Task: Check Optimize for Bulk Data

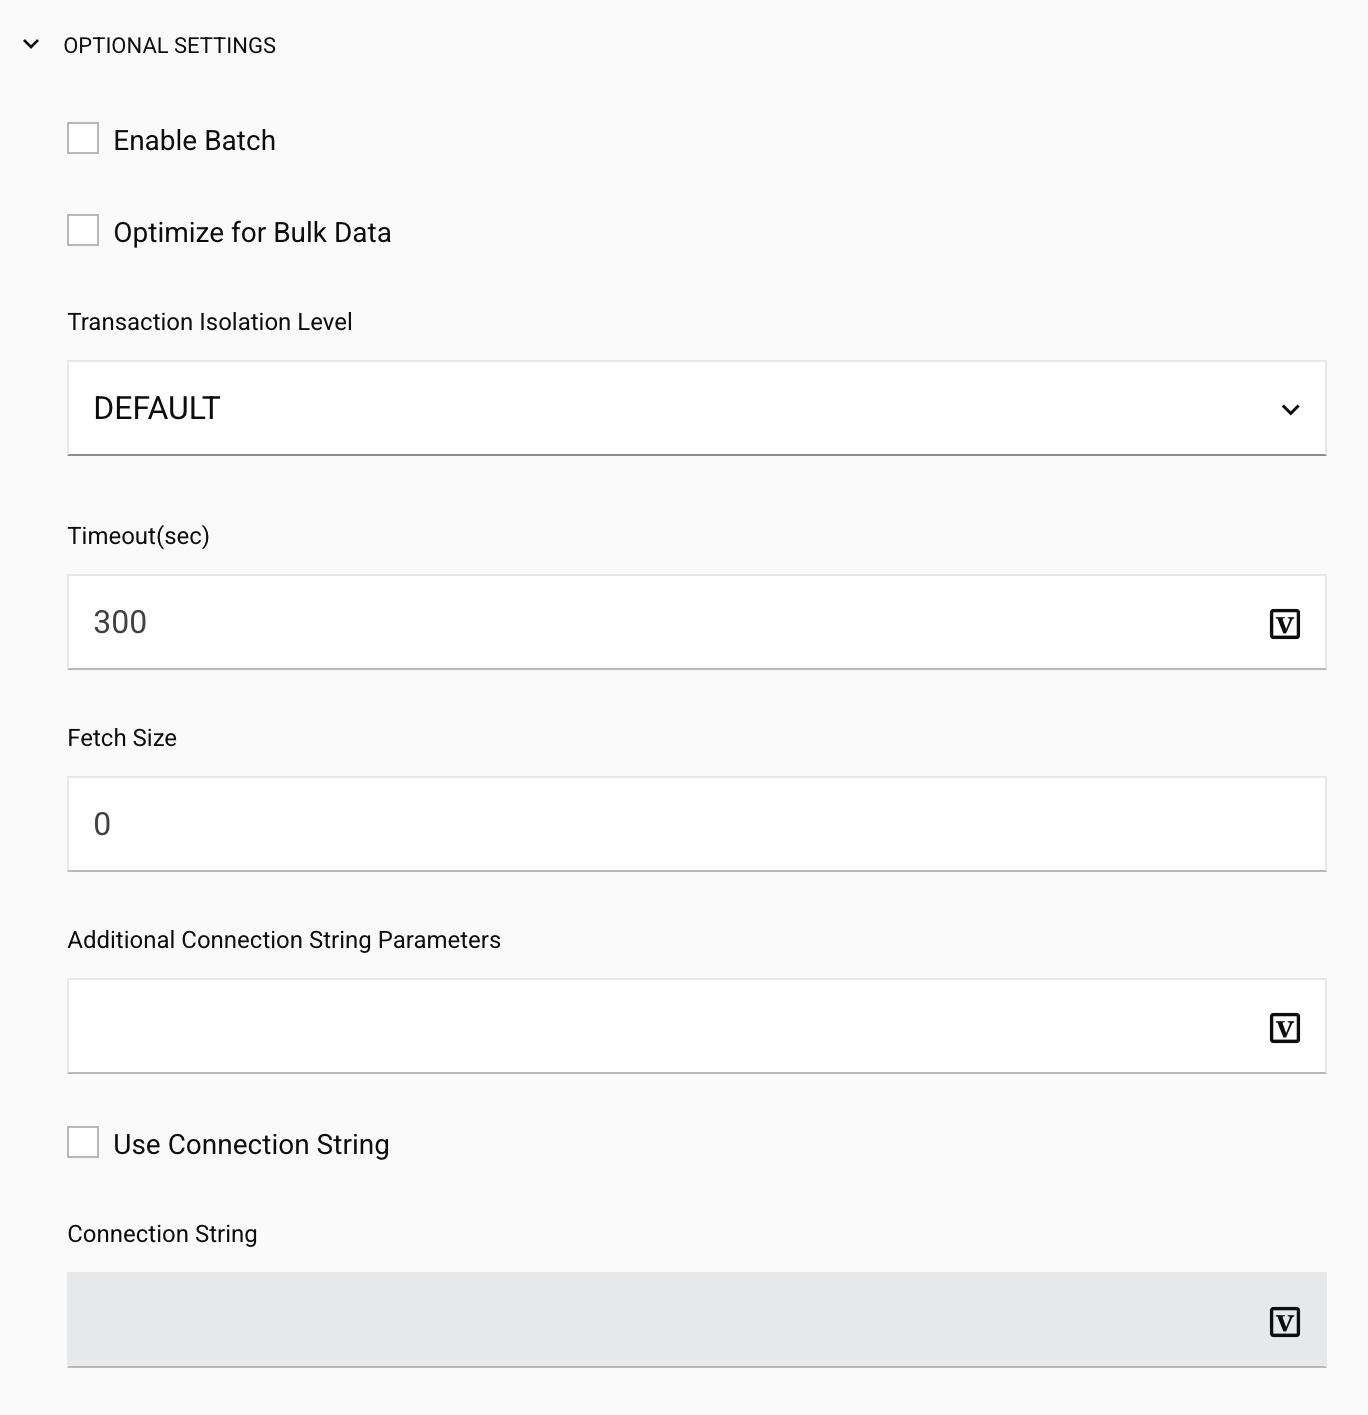Action: coord(82,231)
